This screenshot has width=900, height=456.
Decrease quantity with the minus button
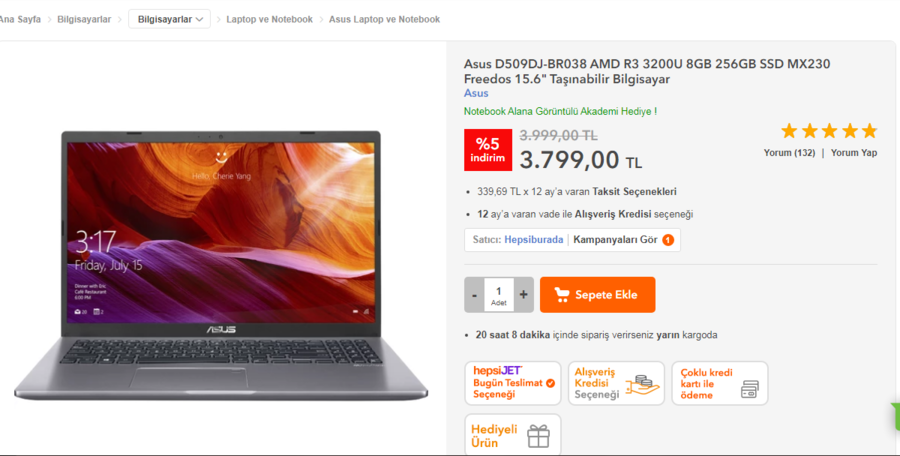click(474, 295)
